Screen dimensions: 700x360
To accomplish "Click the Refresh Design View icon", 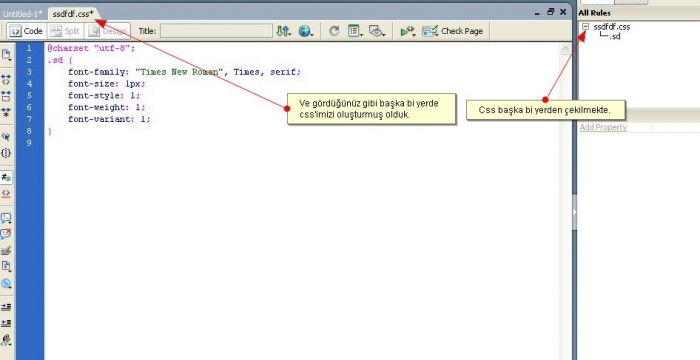I will tap(334, 31).
